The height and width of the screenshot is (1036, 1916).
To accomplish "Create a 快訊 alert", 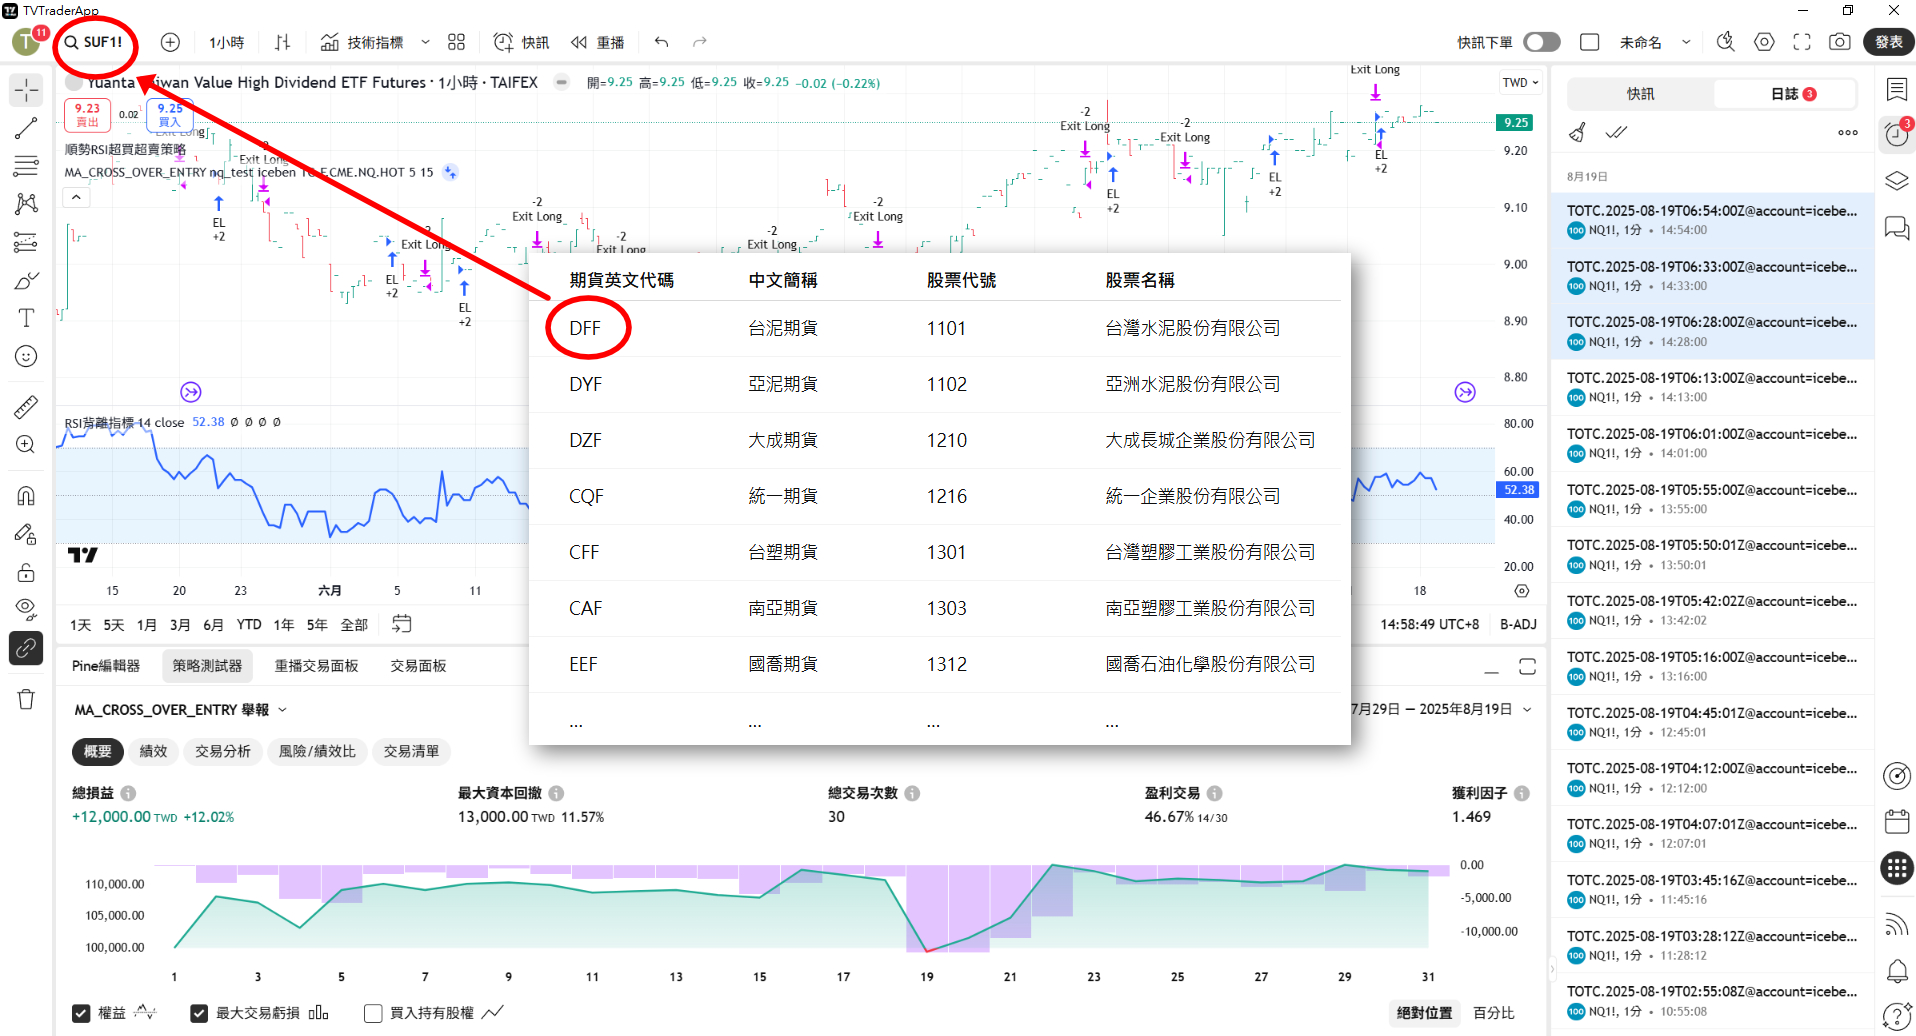I will pos(521,42).
